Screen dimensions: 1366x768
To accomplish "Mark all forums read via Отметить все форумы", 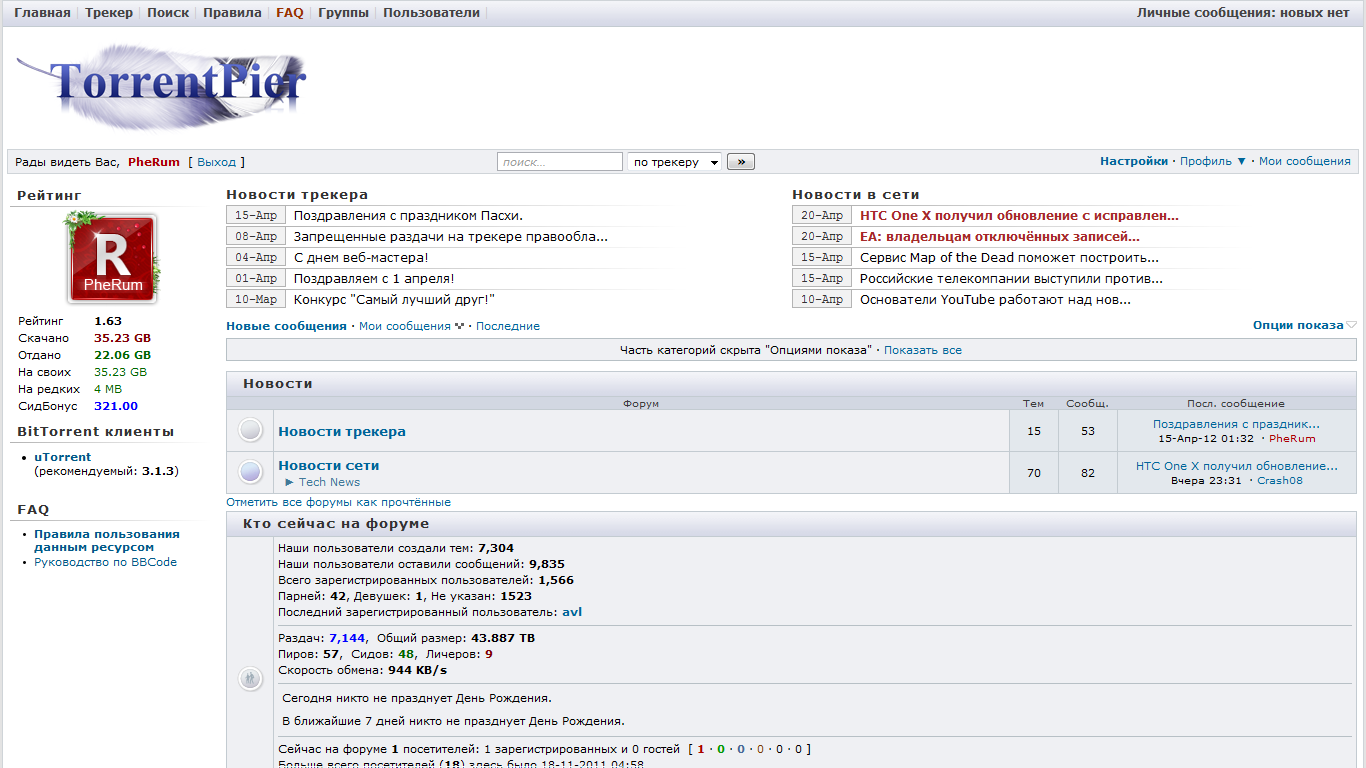I will 338,502.
